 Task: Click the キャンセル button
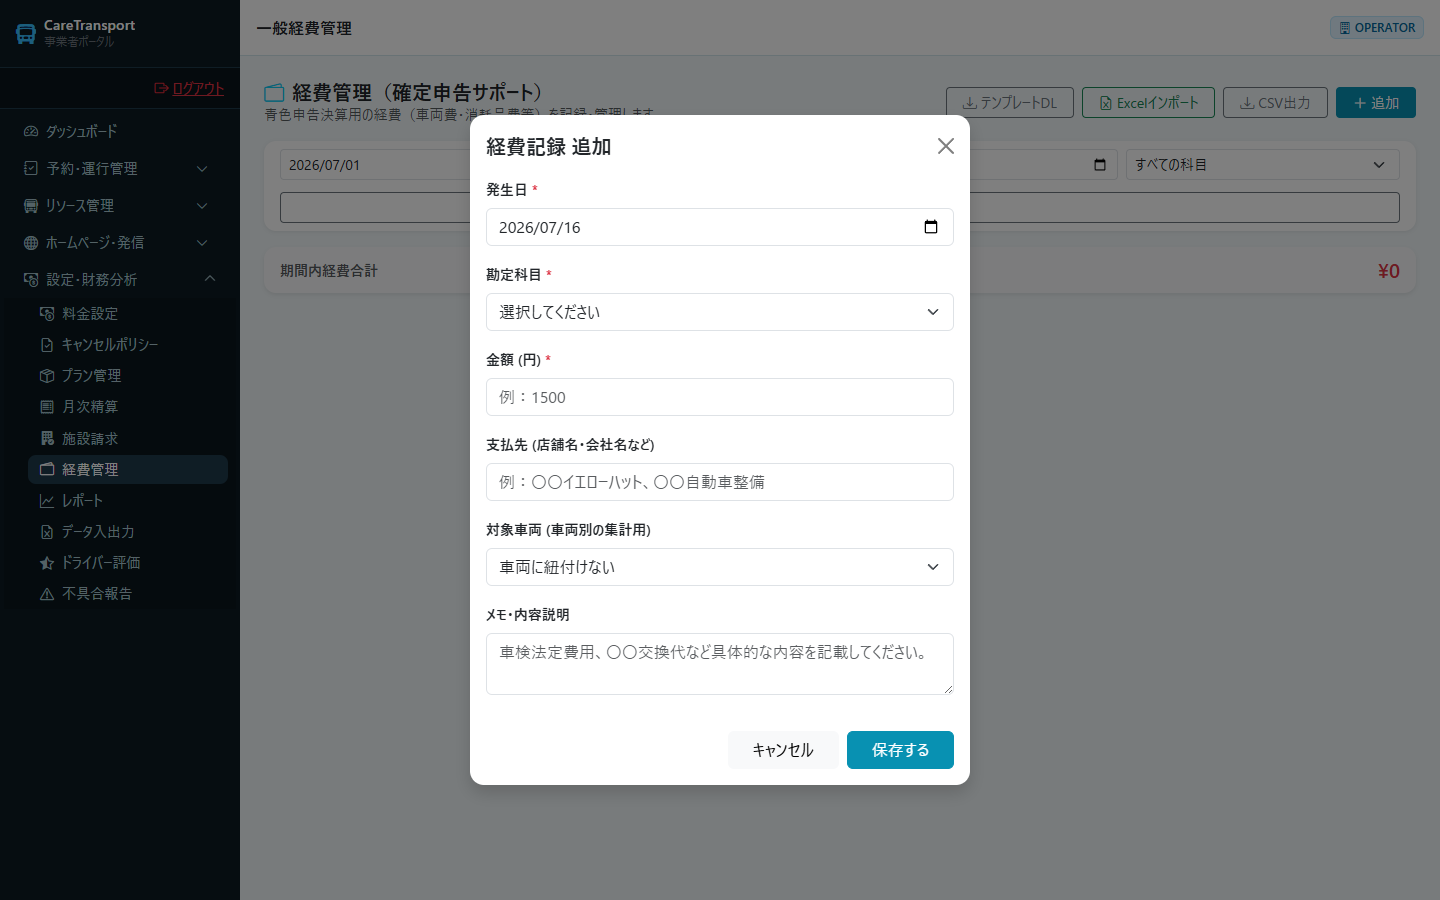pyautogui.click(x=783, y=750)
